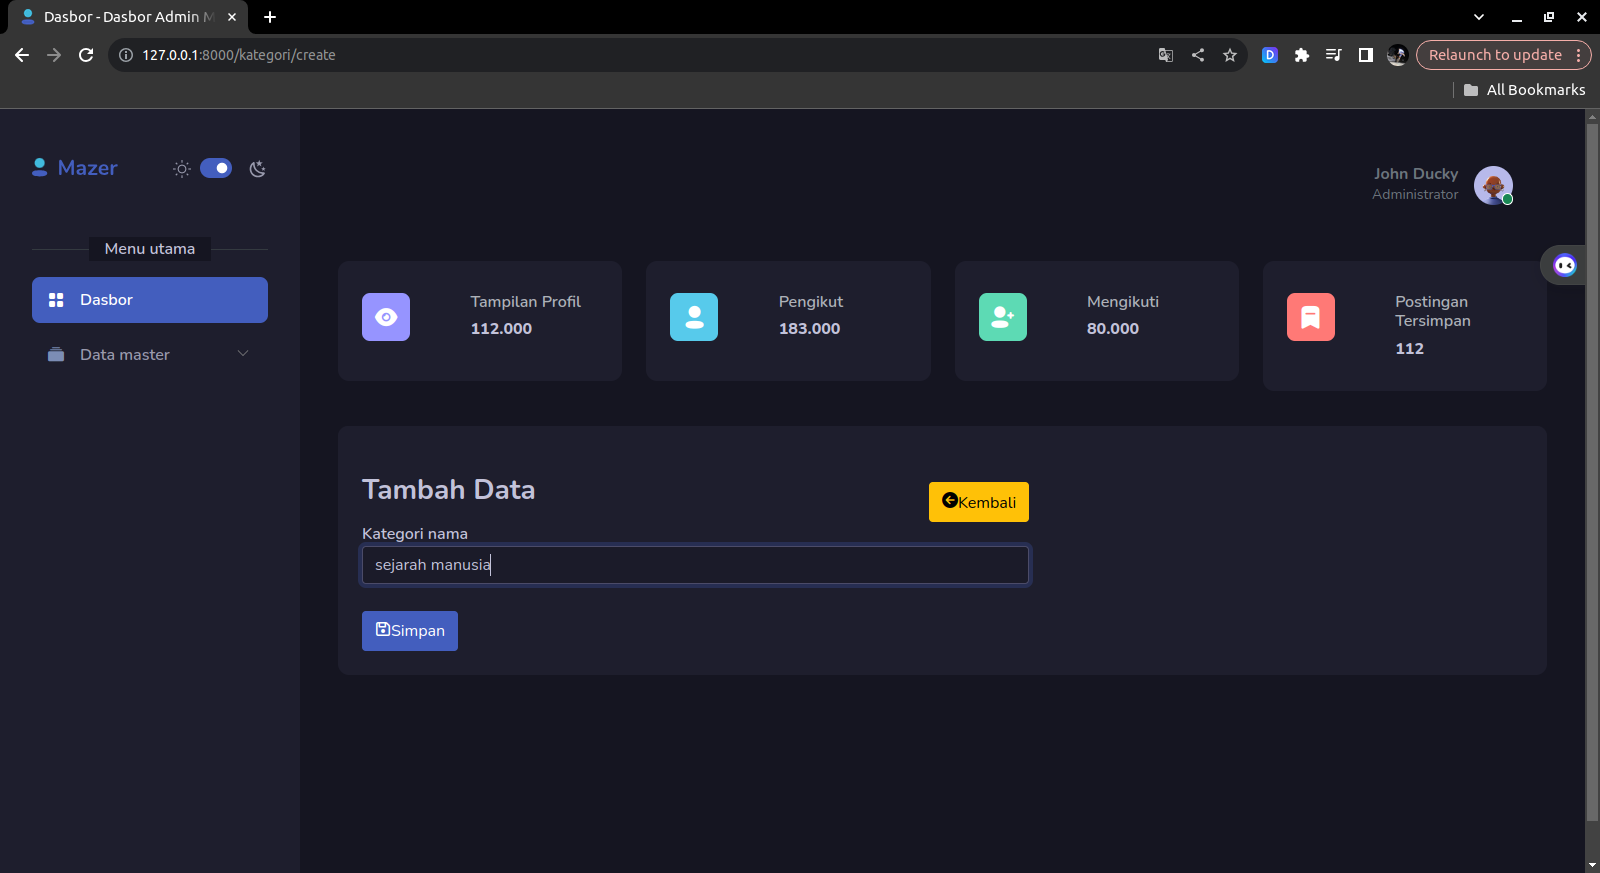Focus the Kategori nama text field

tap(695, 565)
